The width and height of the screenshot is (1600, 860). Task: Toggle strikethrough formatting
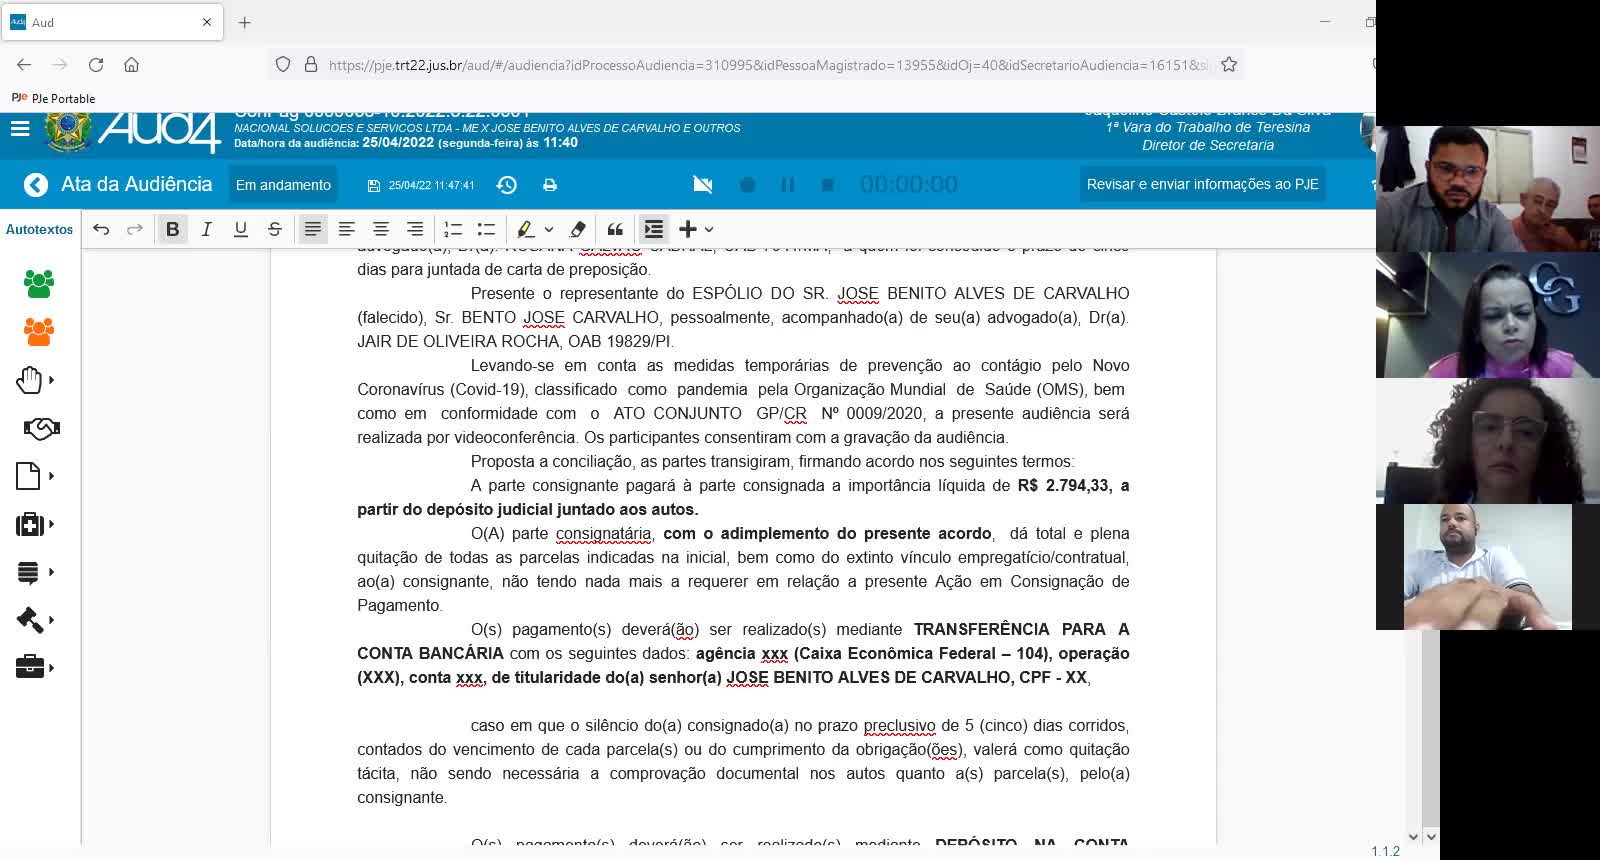(x=275, y=229)
